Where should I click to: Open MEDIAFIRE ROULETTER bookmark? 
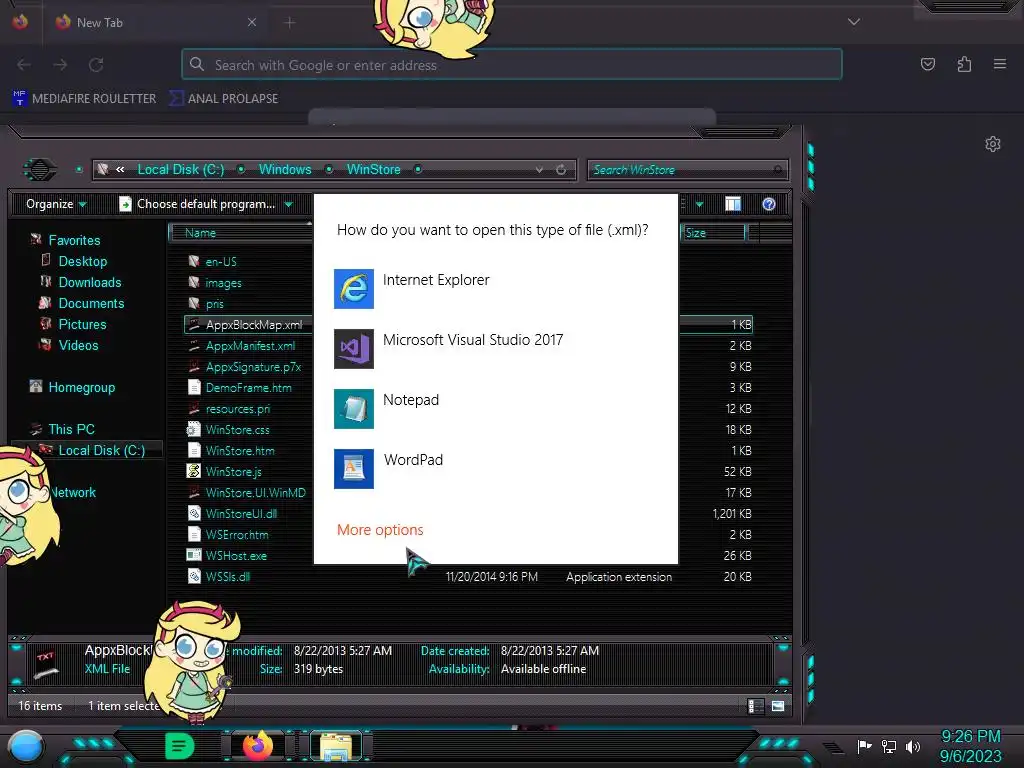[x=84, y=99]
